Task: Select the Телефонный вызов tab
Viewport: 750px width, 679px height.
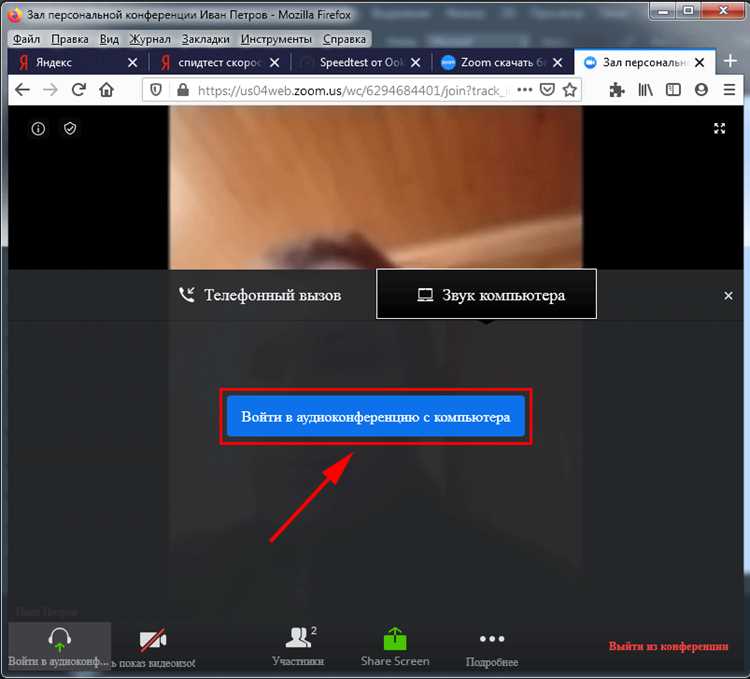Action: click(x=260, y=295)
